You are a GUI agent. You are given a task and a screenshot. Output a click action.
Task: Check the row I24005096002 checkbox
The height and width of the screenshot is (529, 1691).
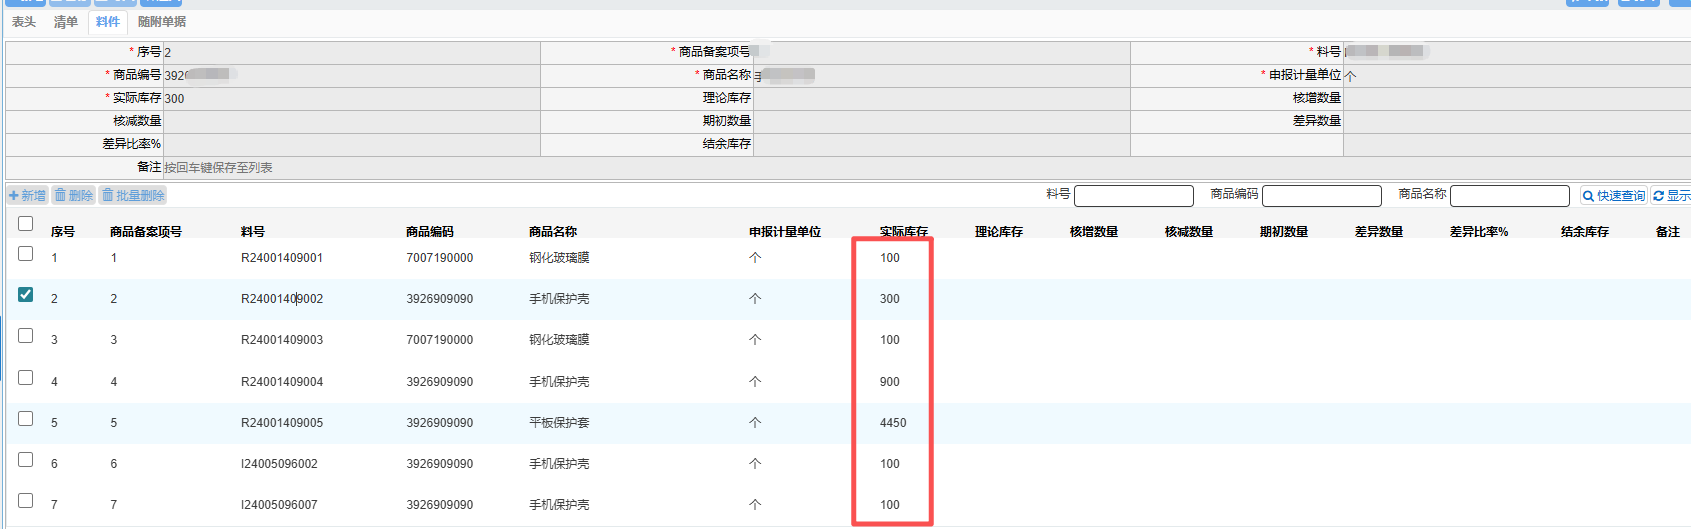26,460
